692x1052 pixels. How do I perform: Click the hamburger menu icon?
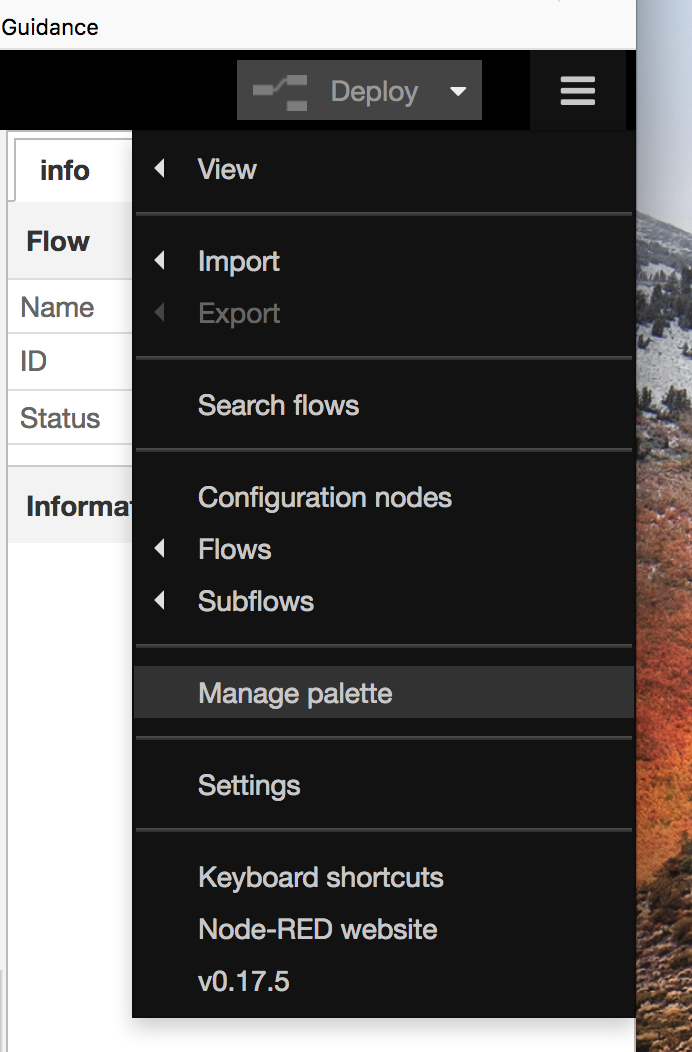tap(578, 91)
